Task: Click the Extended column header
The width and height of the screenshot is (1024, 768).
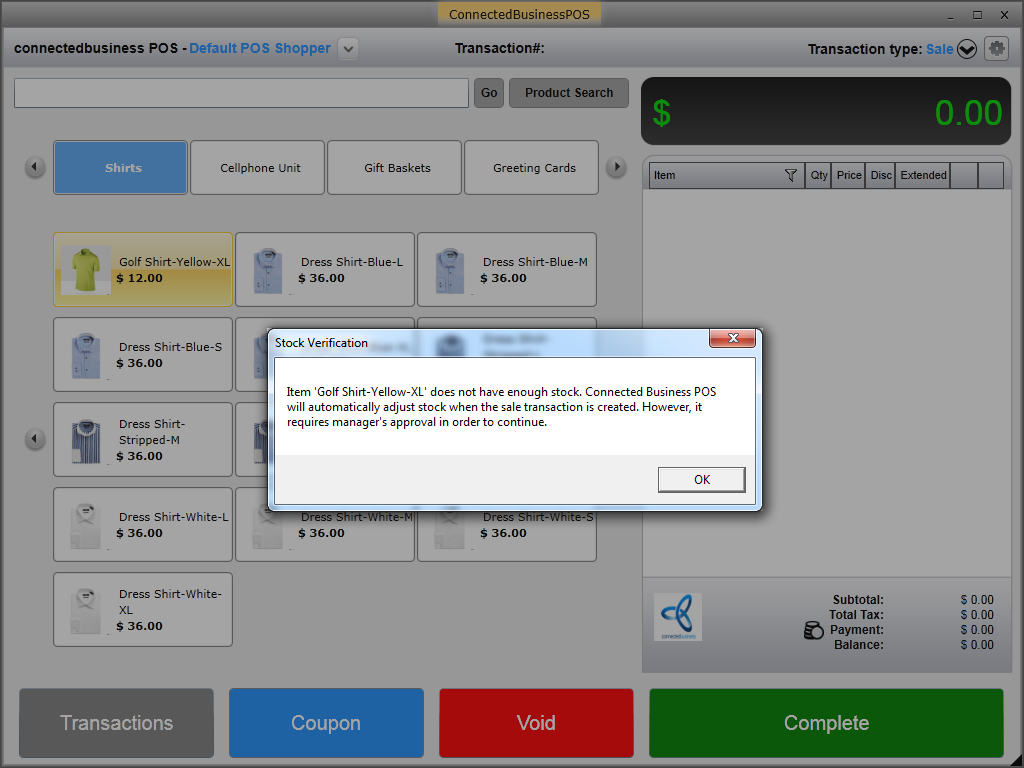Action: (x=923, y=175)
